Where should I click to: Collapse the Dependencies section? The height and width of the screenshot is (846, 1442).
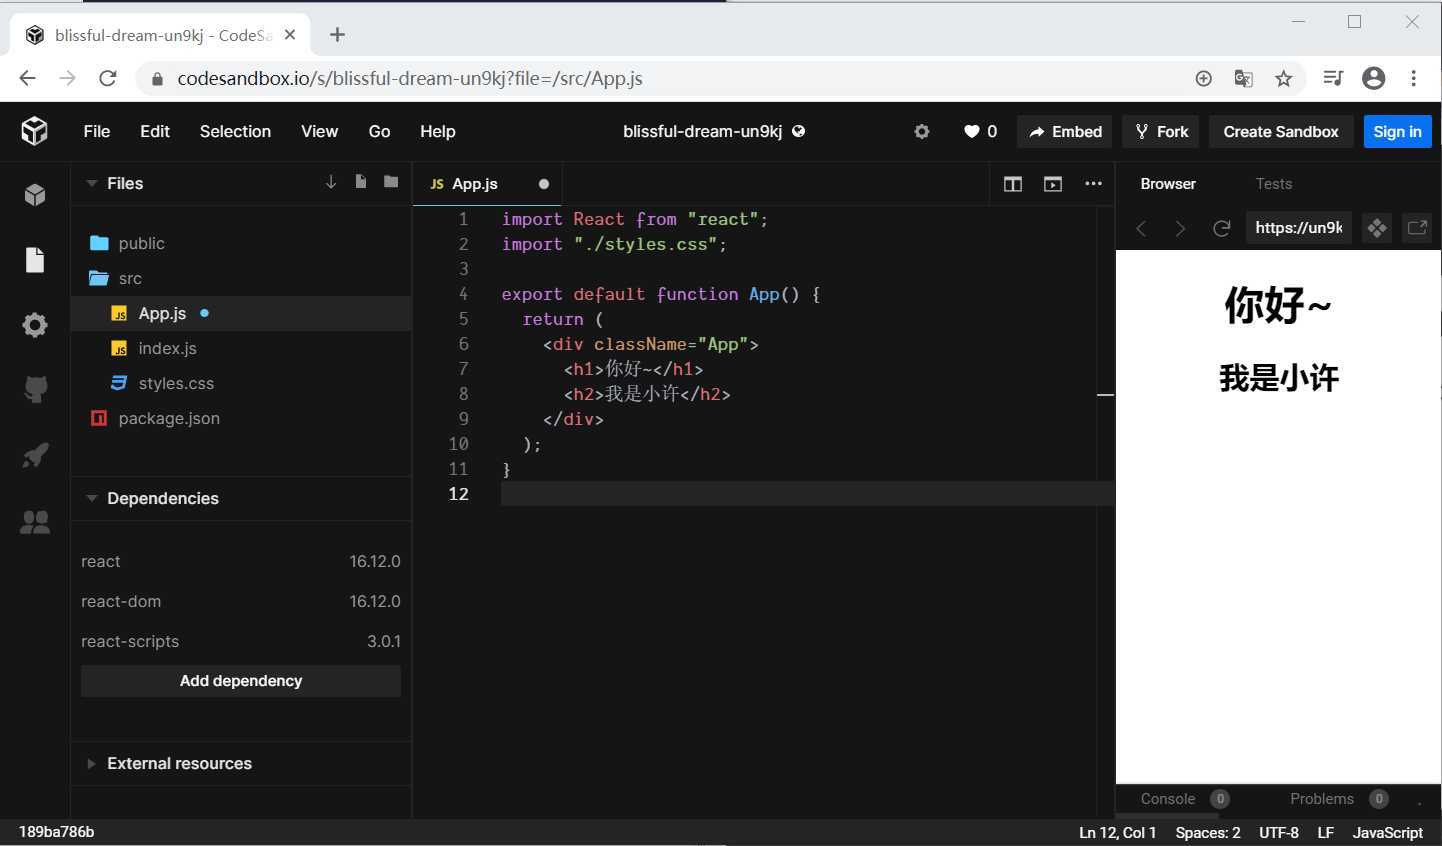[x=92, y=498]
